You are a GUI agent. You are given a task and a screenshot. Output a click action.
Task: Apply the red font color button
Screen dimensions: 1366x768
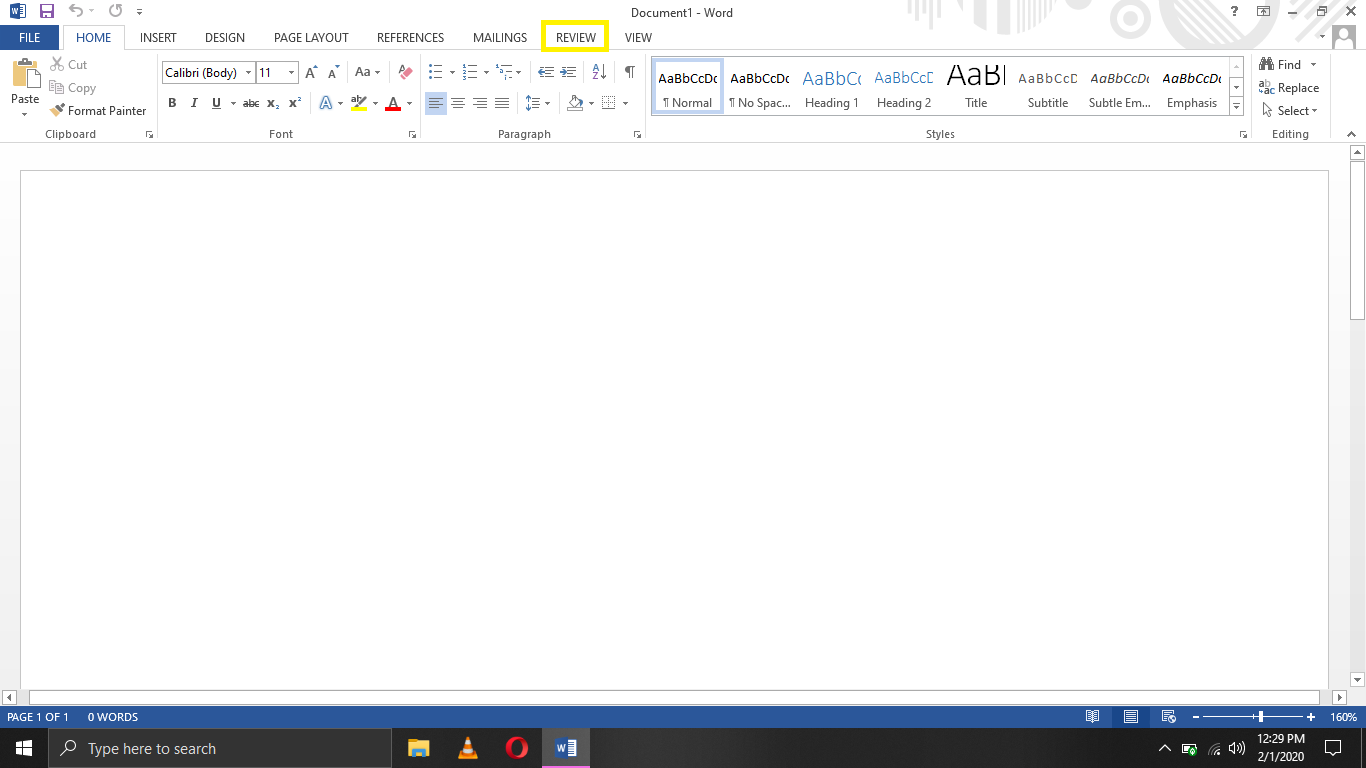393,103
